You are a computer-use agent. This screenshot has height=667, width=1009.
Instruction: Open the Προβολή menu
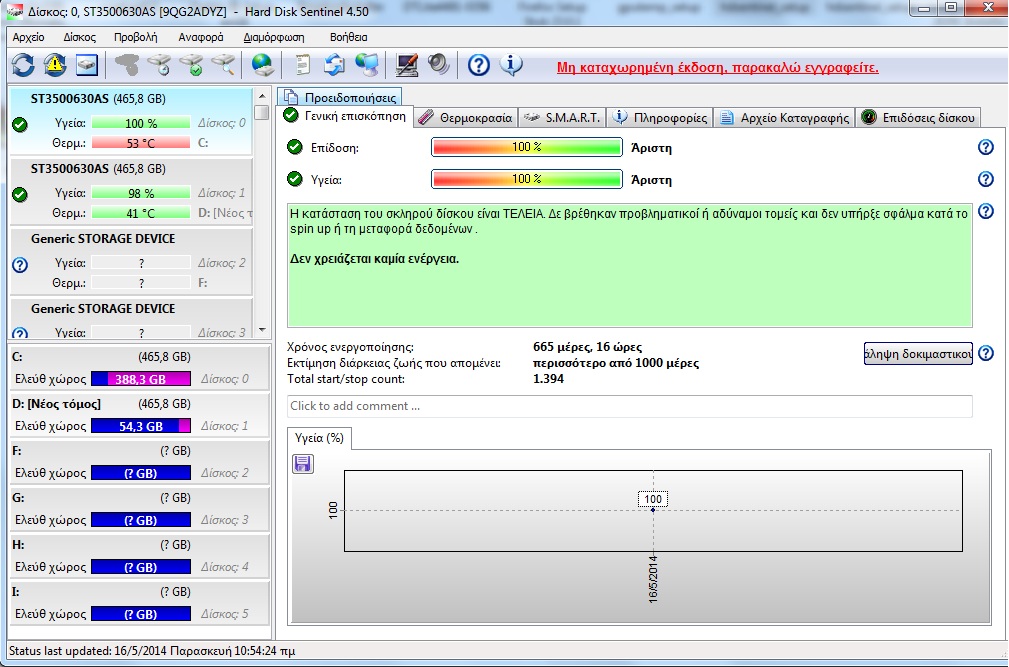[136, 37]
